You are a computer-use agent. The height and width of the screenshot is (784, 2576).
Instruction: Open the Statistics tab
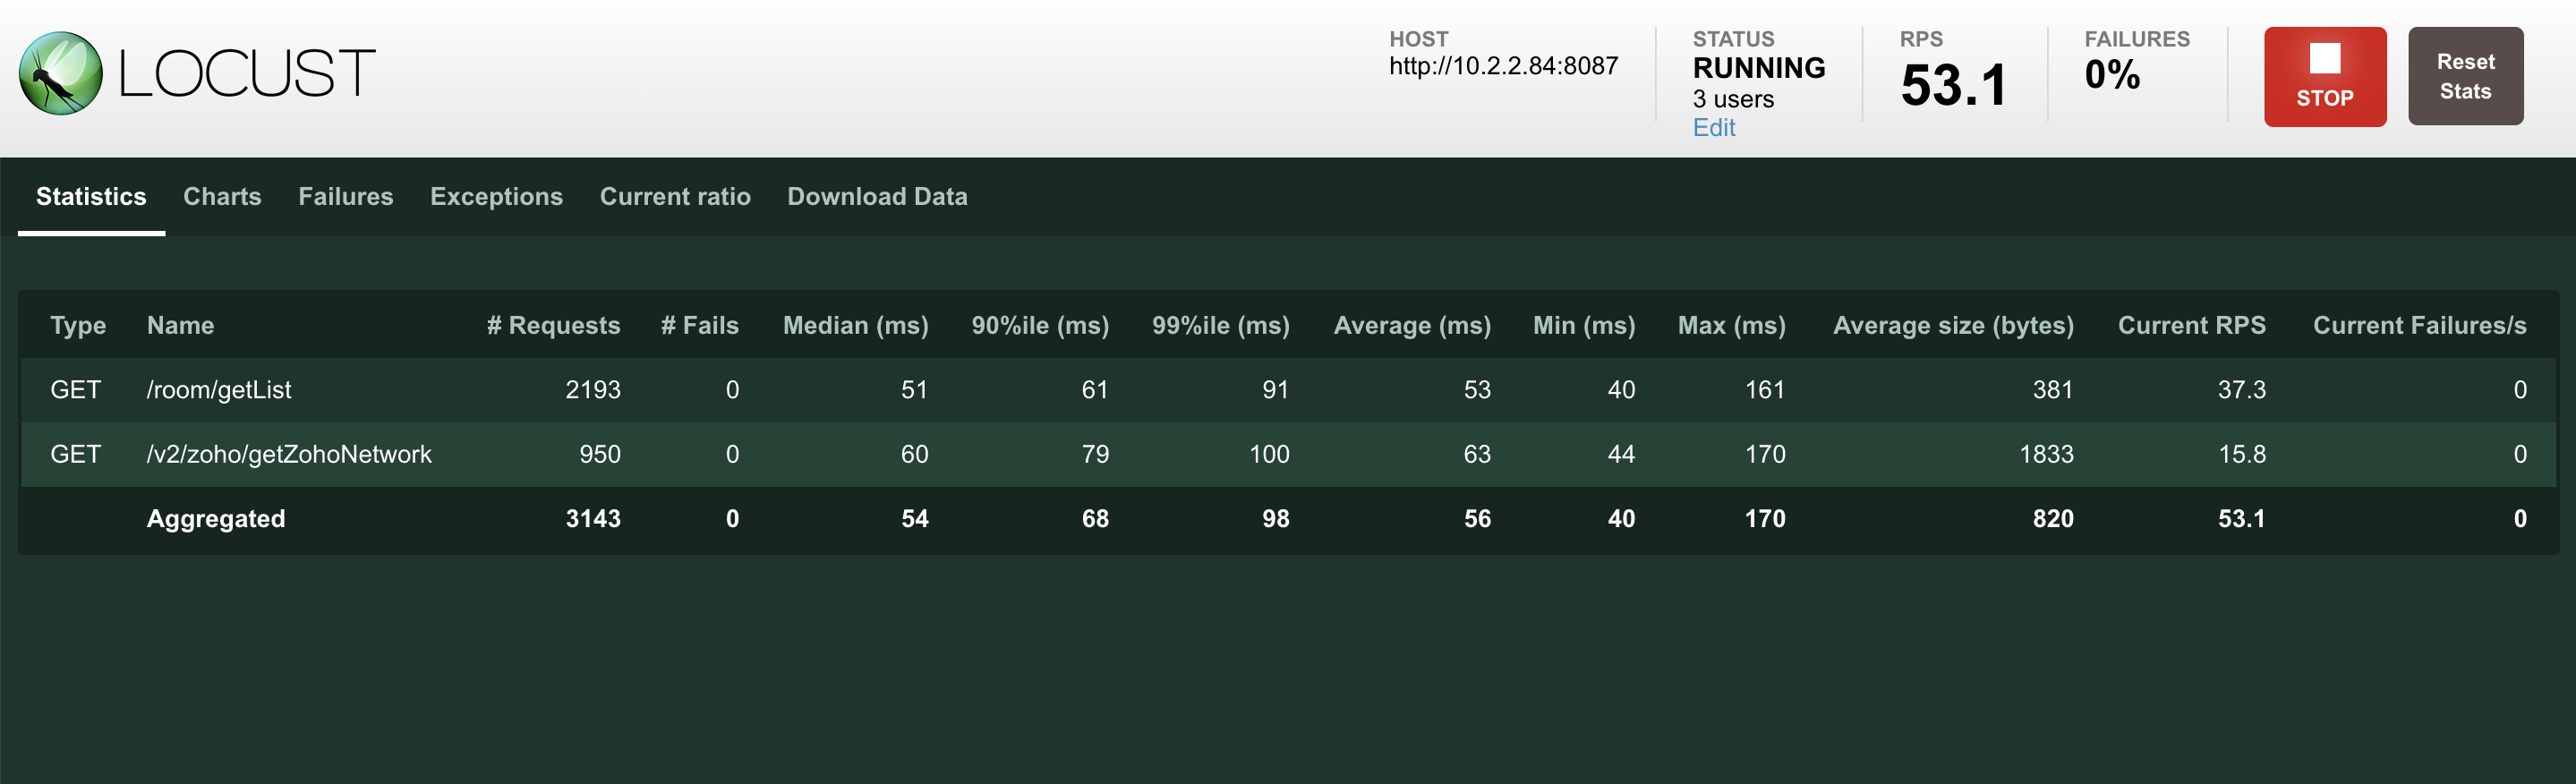(91, 197)
